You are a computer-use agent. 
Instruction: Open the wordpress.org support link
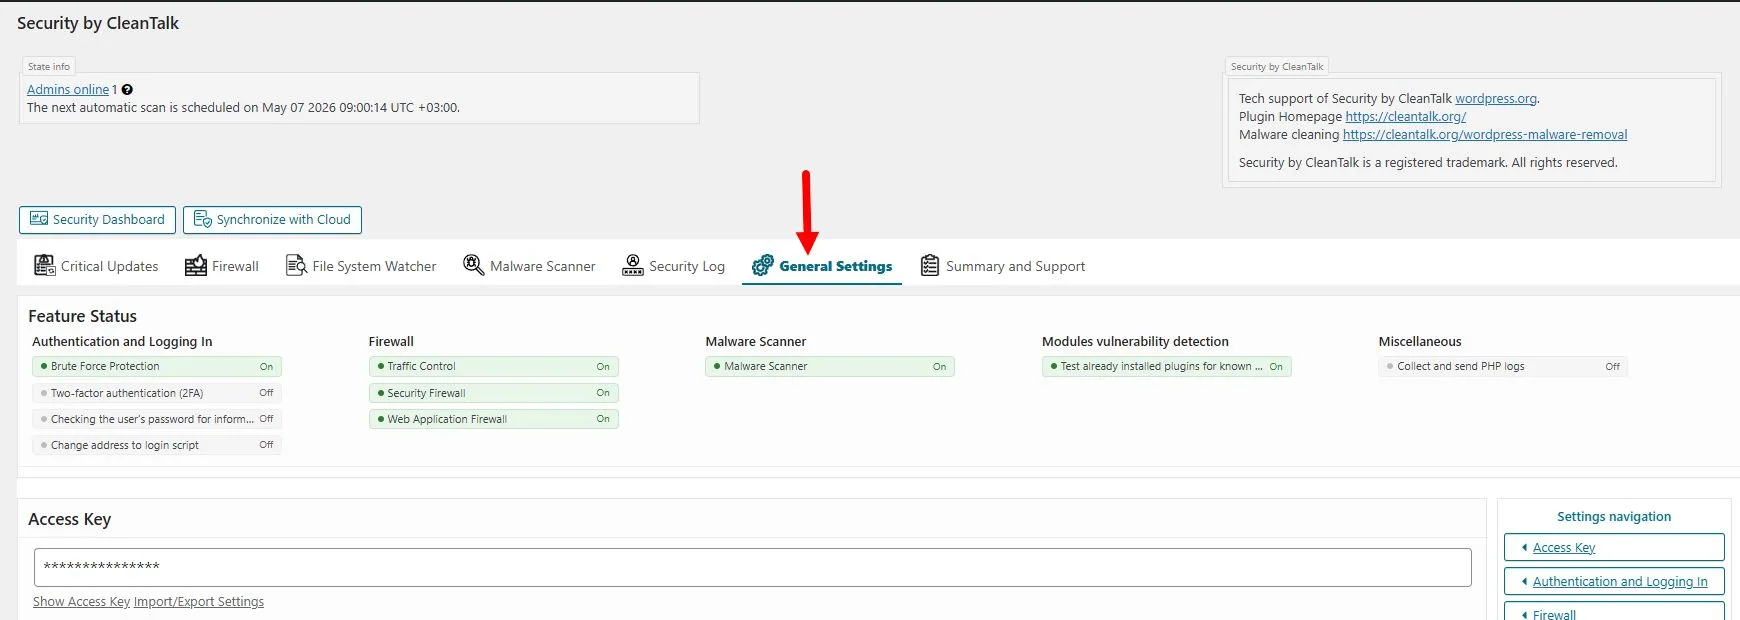[x=1495, y=98]
